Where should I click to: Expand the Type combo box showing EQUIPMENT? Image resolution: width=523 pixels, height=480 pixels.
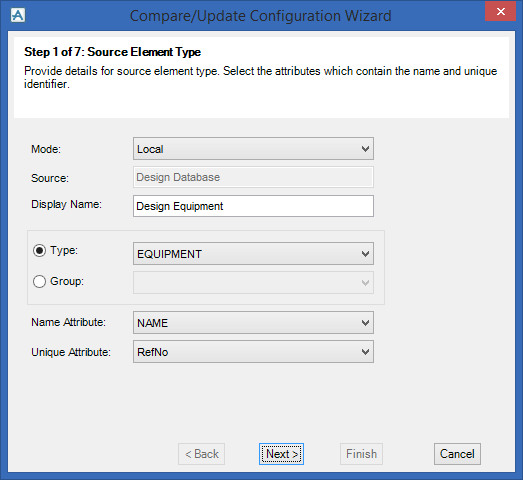pos(253,254)
